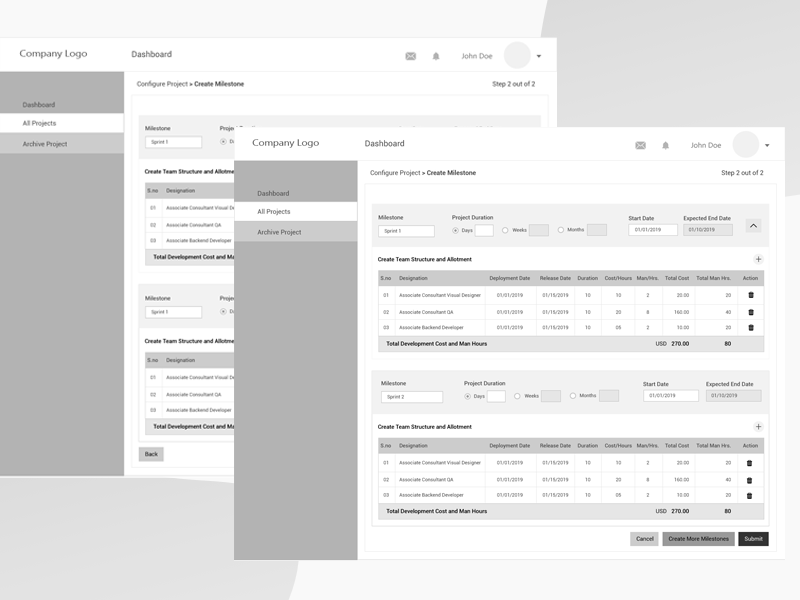Viewport: 800px width, 600px height.
Task: Click the plus icon to add Sprint 1 team member
Action: pyautogui.click(x=757, y=258)
